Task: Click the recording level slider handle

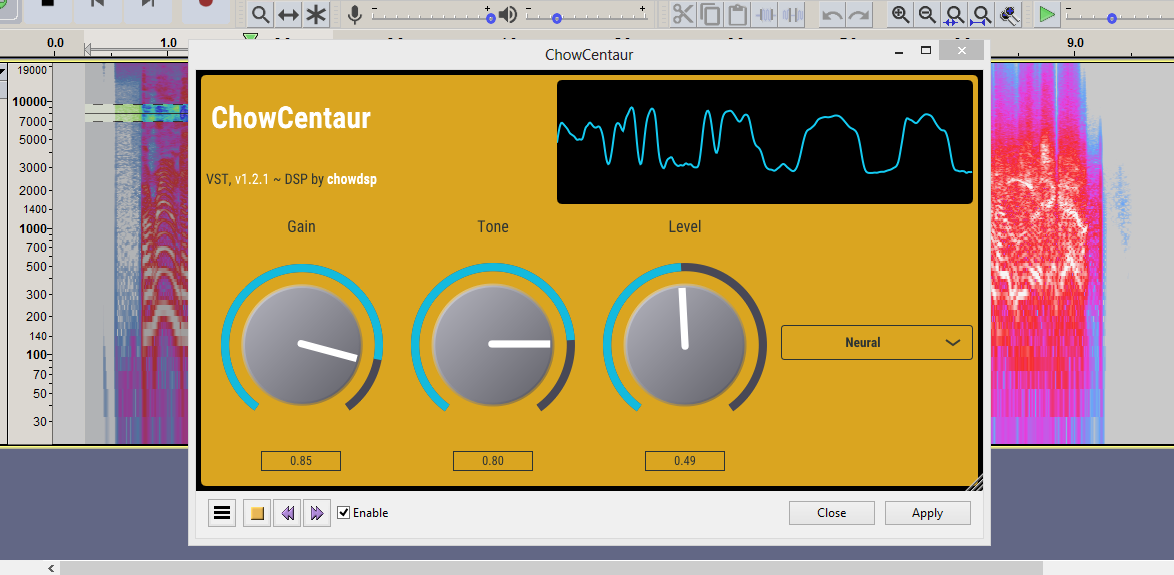Action: point(490,18)
